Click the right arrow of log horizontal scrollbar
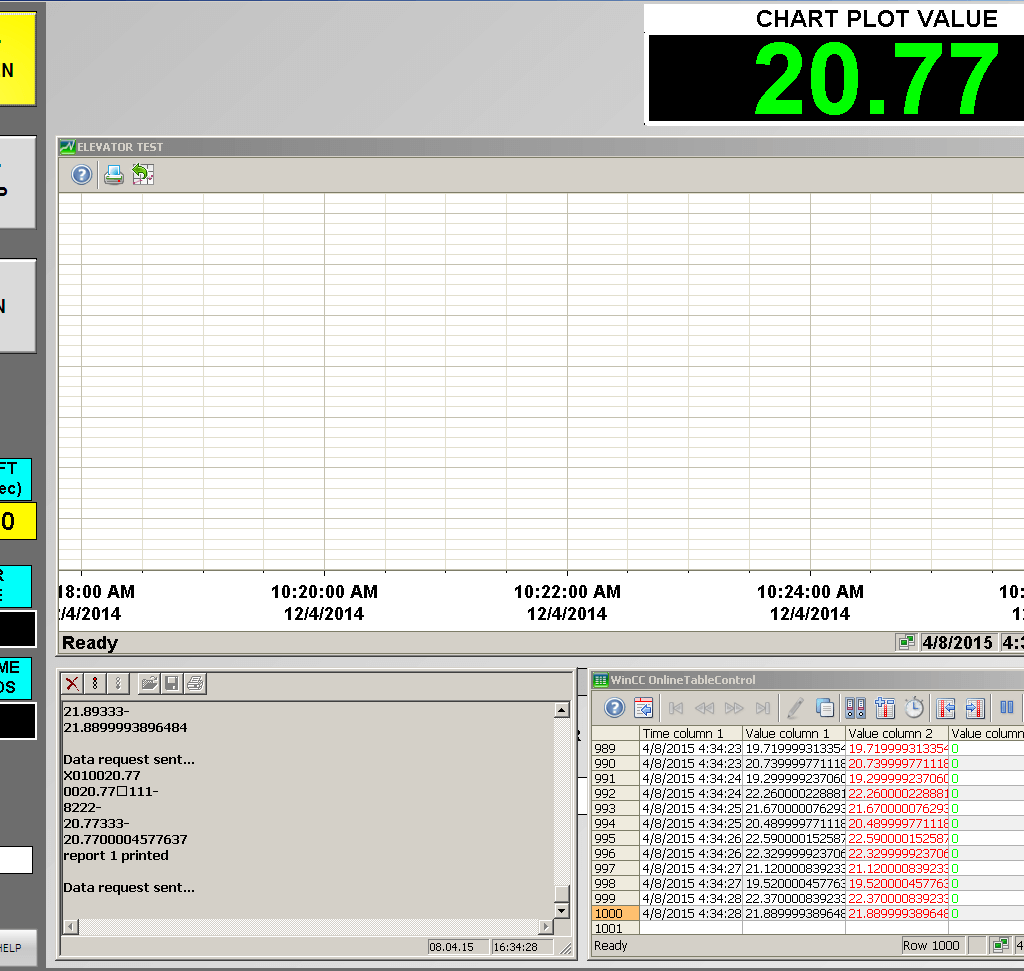The height and width of the screenshot is (971, 1024). [x=546, y=926]
